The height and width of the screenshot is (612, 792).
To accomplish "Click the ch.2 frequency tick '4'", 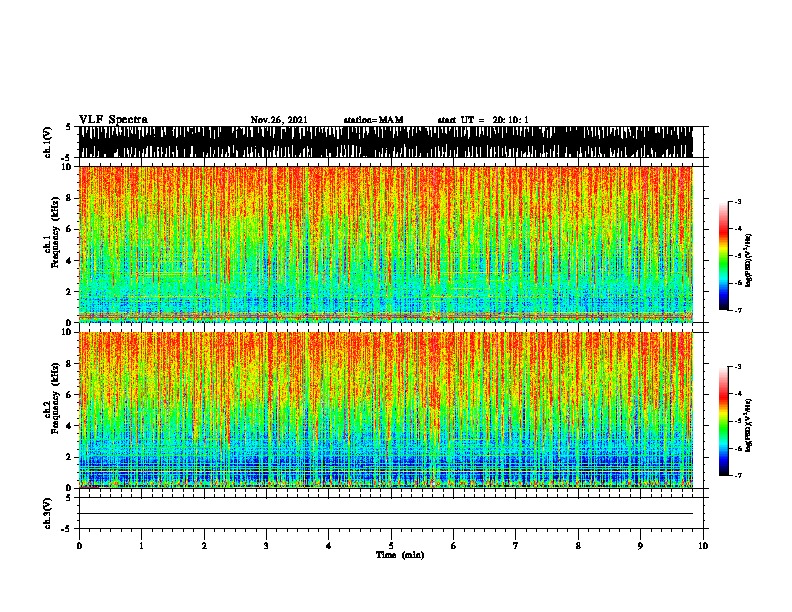I will tap(70, 426).
